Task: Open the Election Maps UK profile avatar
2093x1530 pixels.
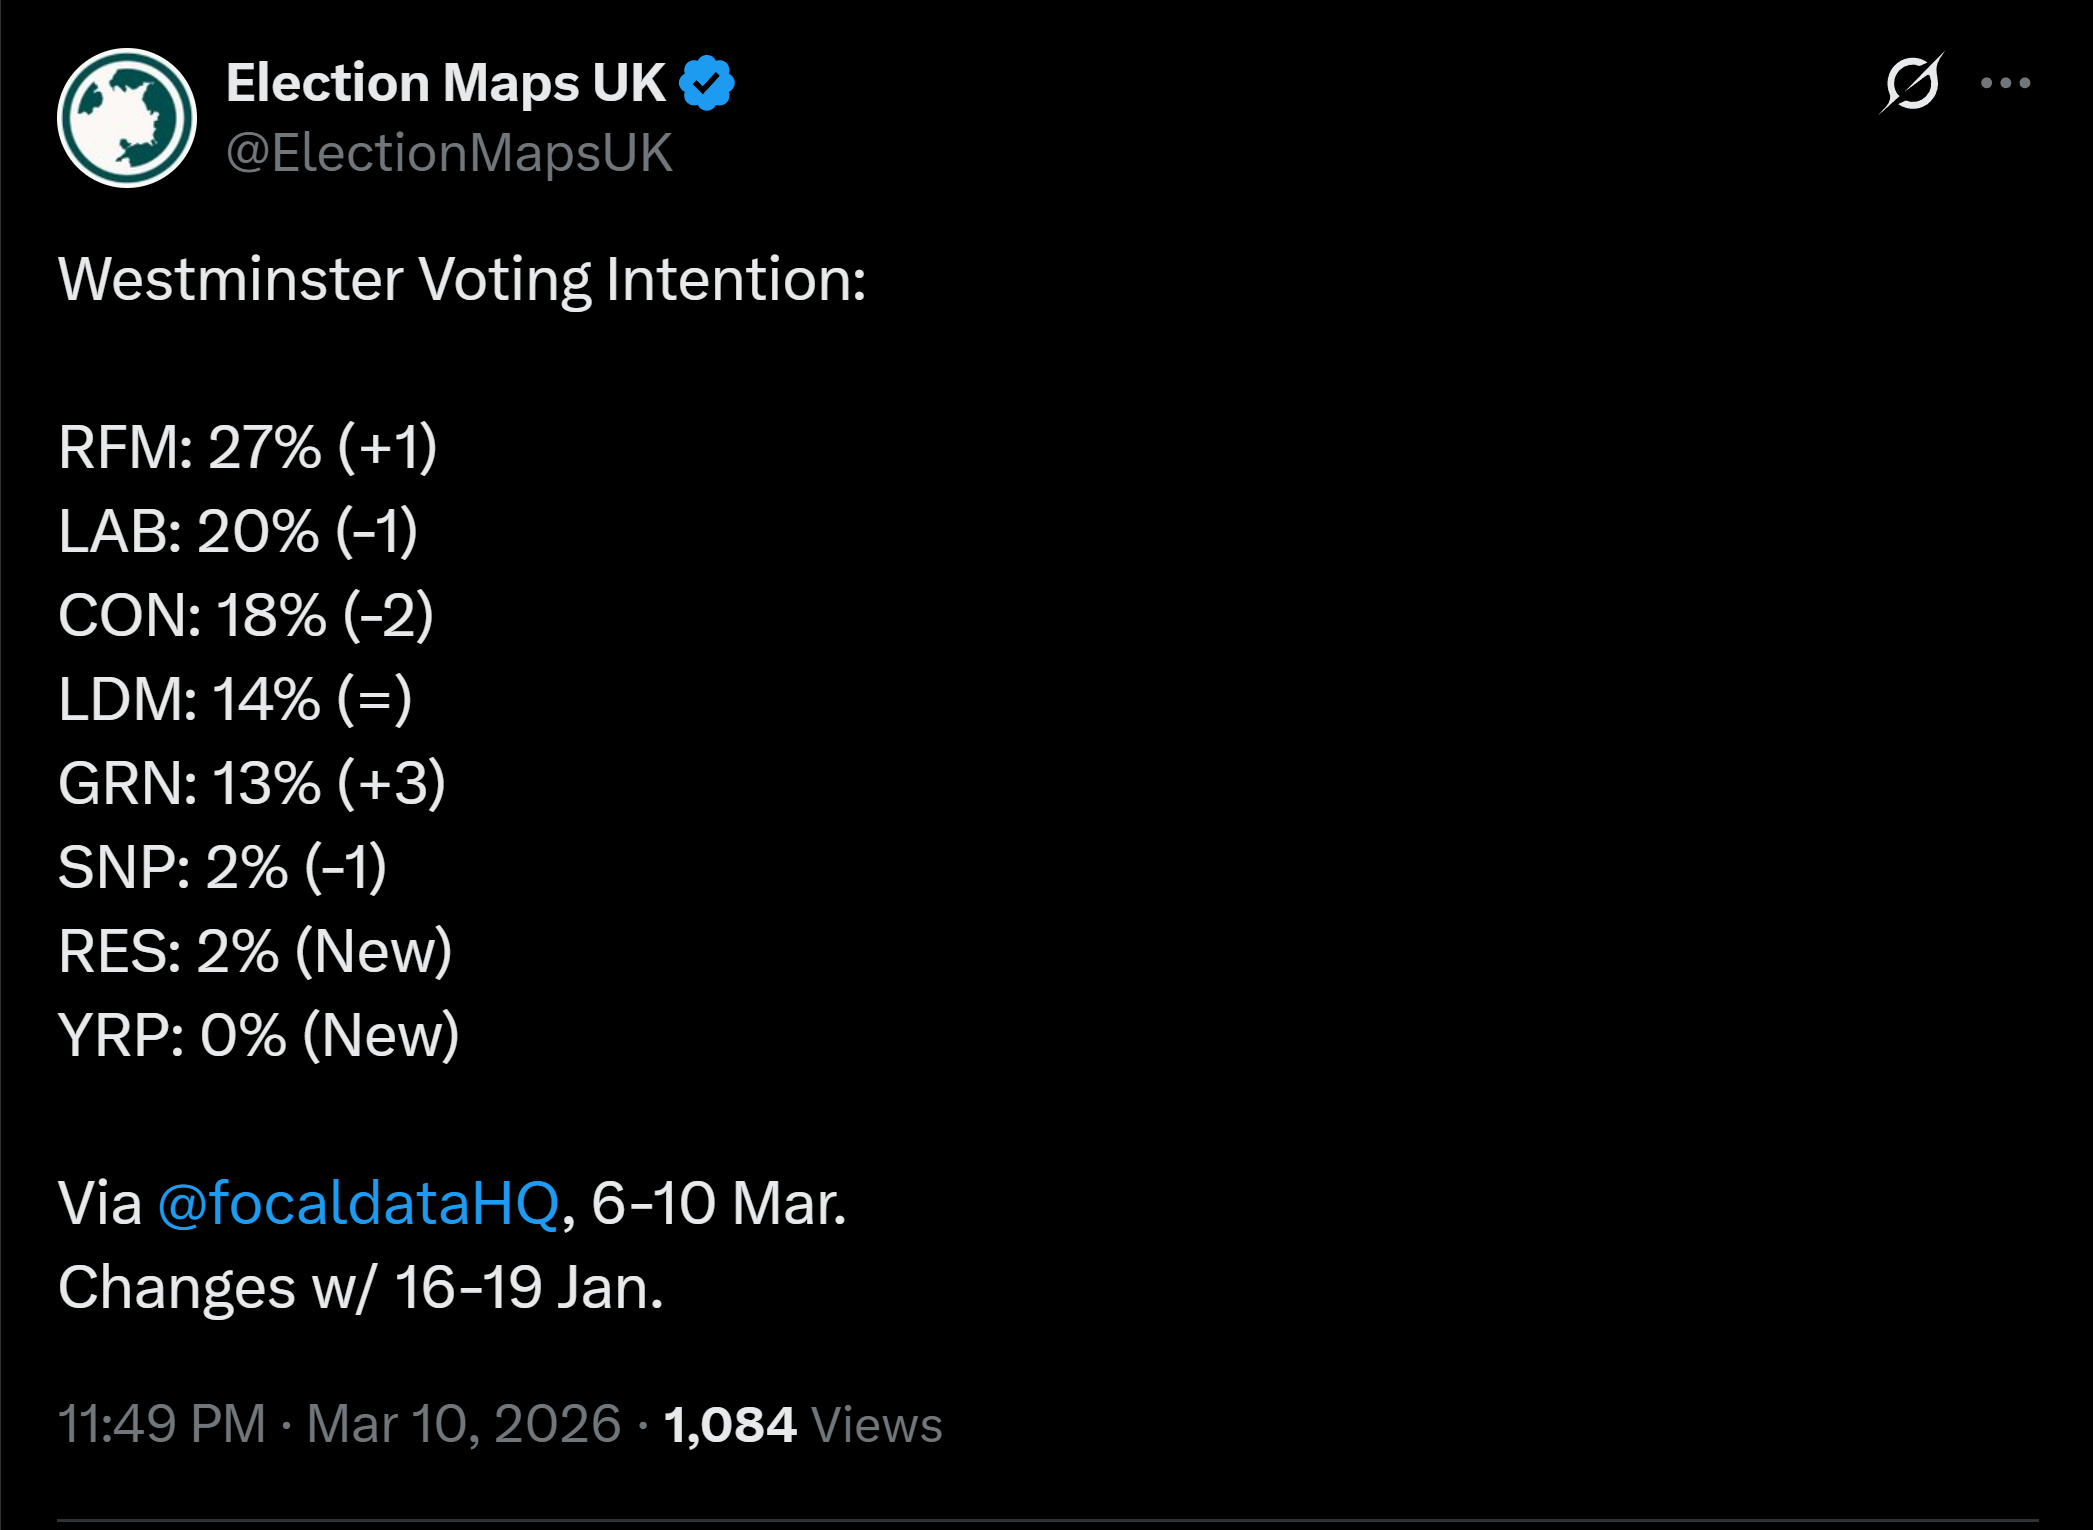Action: pyautogui.click(x=127, y=118)
